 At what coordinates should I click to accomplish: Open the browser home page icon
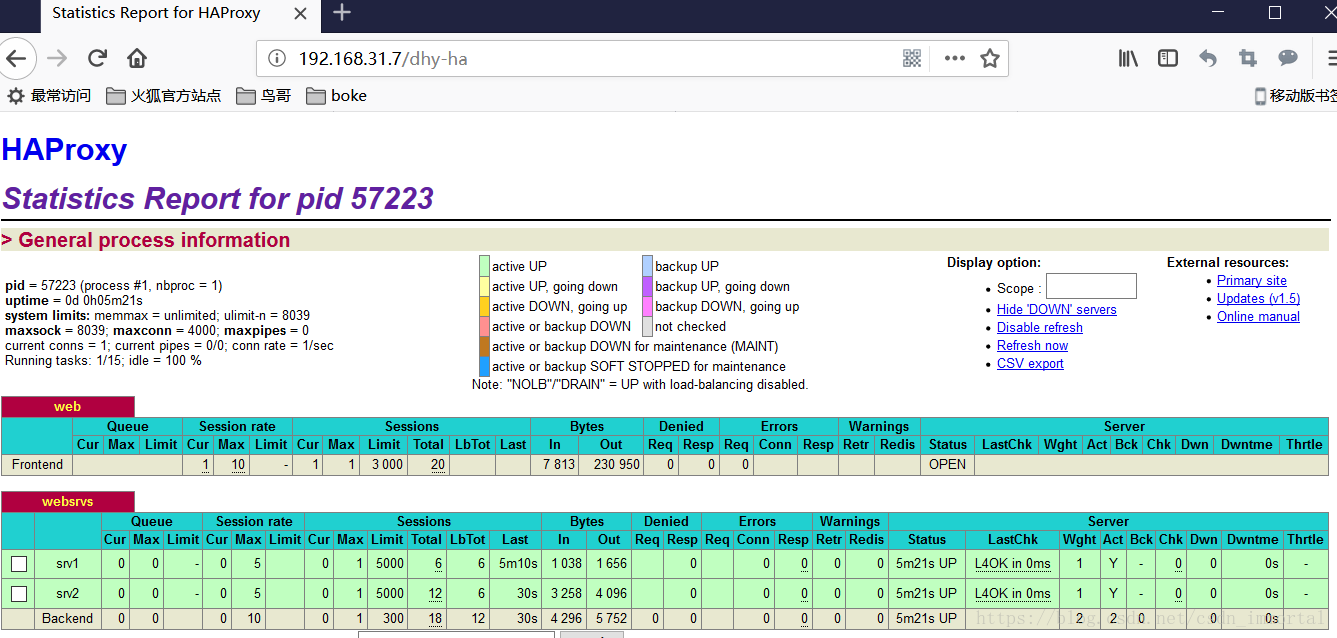tap(137, 58)
